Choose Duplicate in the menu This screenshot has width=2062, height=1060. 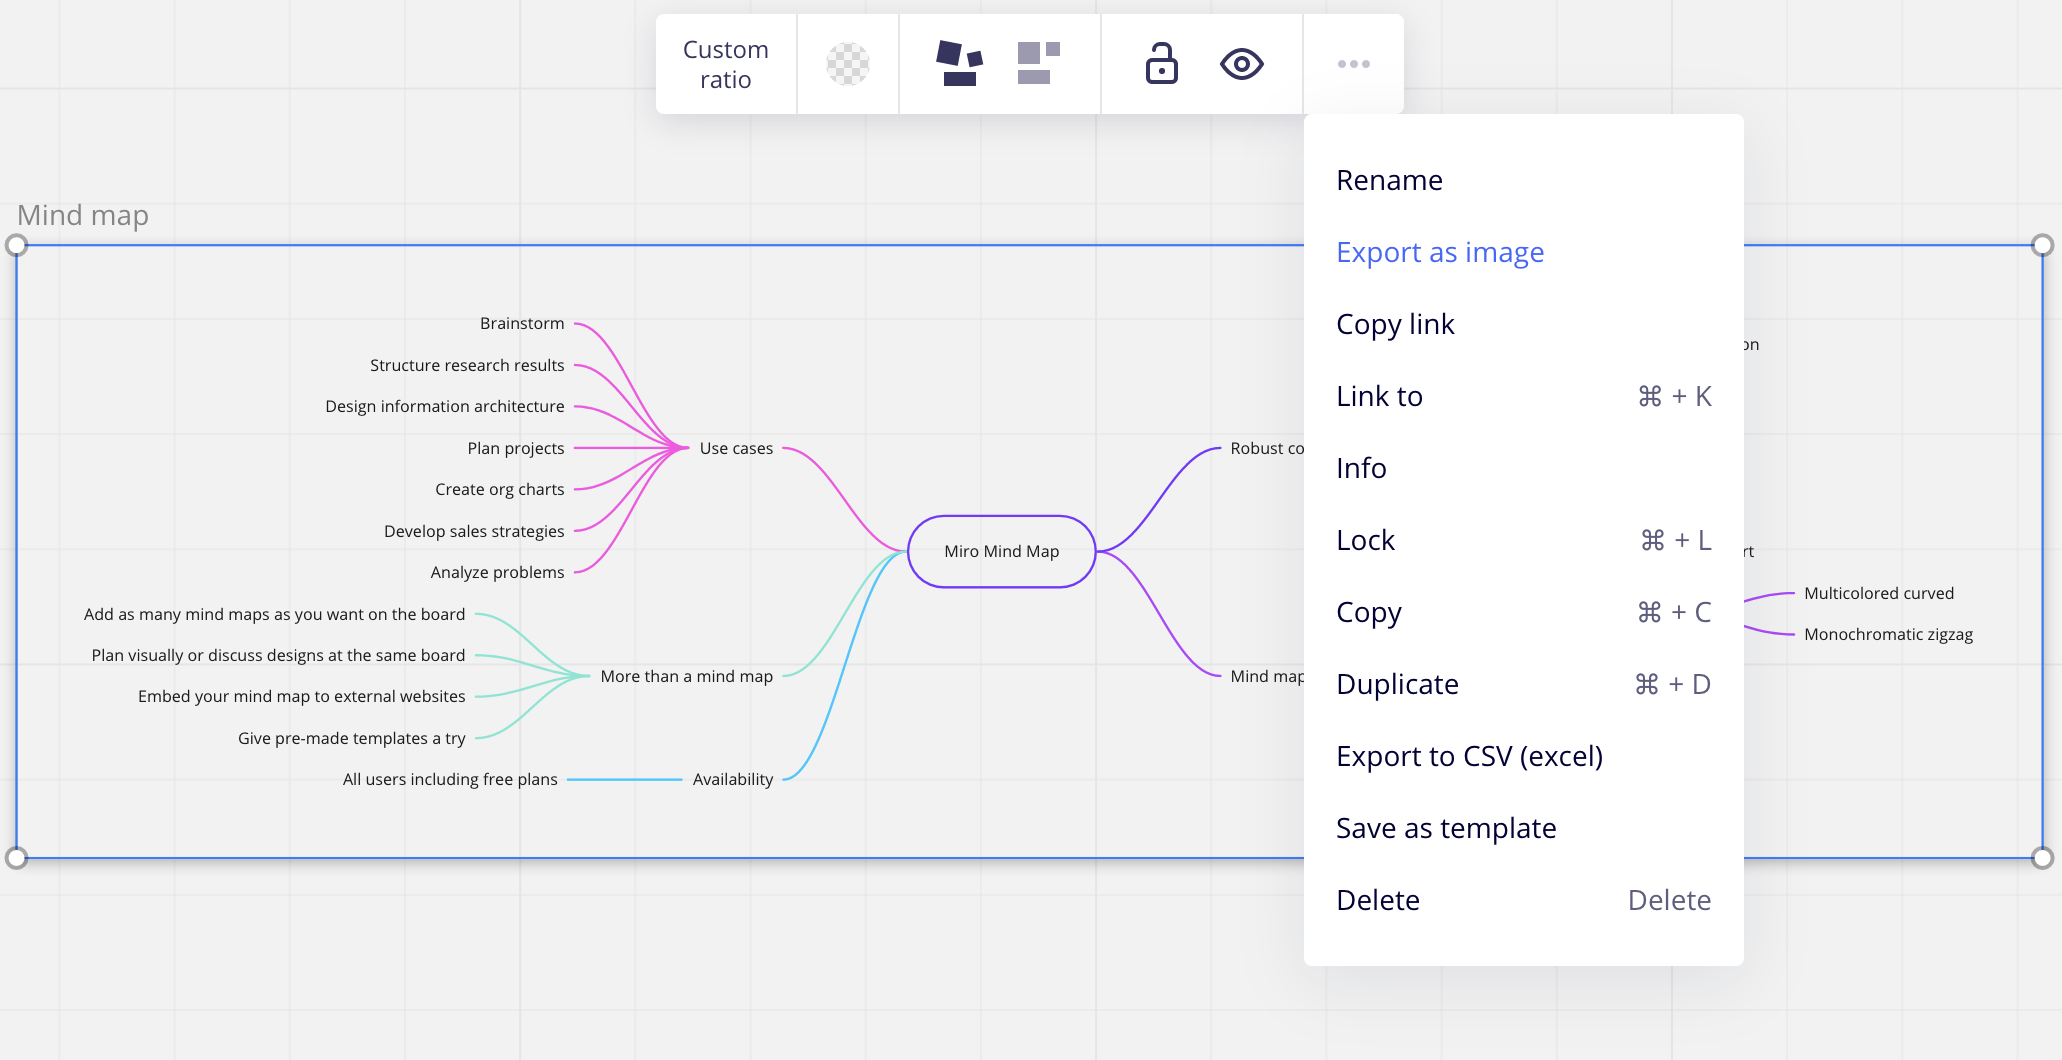click(1397, 684)
